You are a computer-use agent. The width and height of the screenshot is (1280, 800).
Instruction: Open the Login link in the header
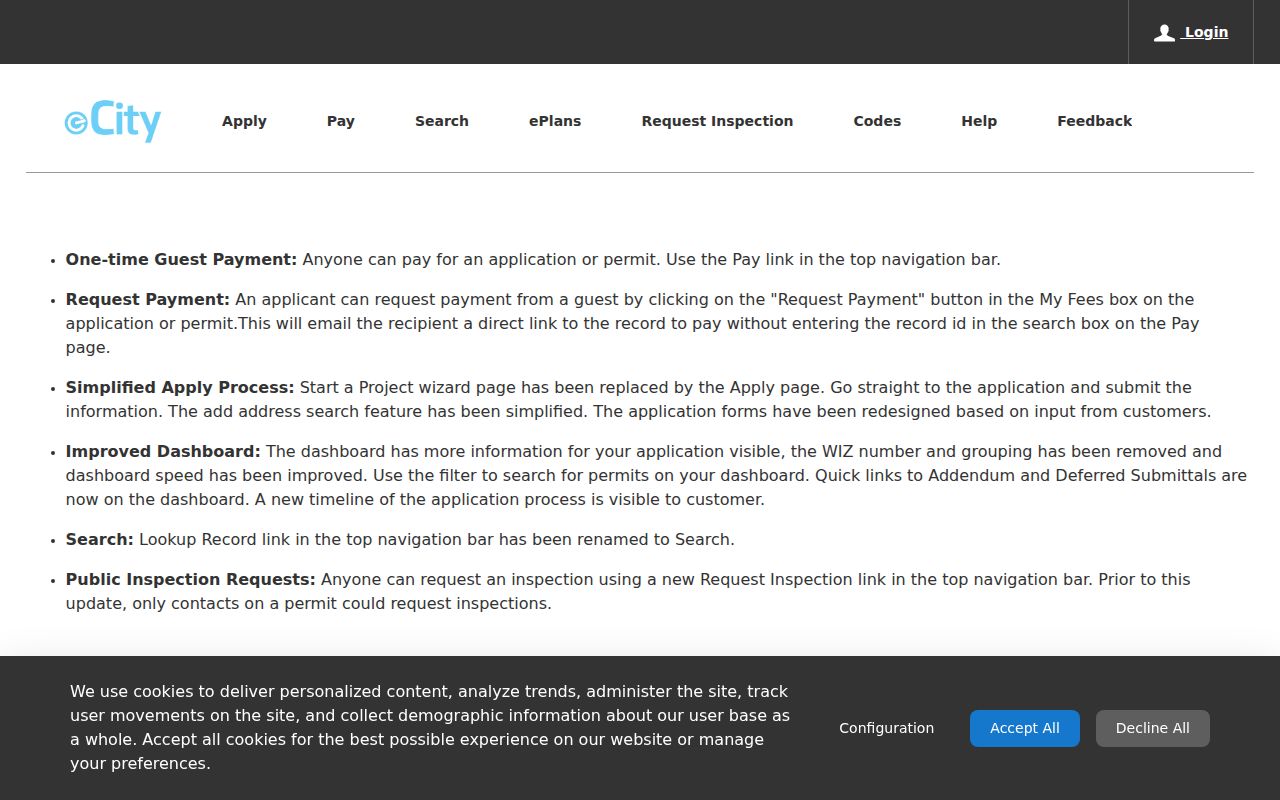click(x=1205, y=32)
